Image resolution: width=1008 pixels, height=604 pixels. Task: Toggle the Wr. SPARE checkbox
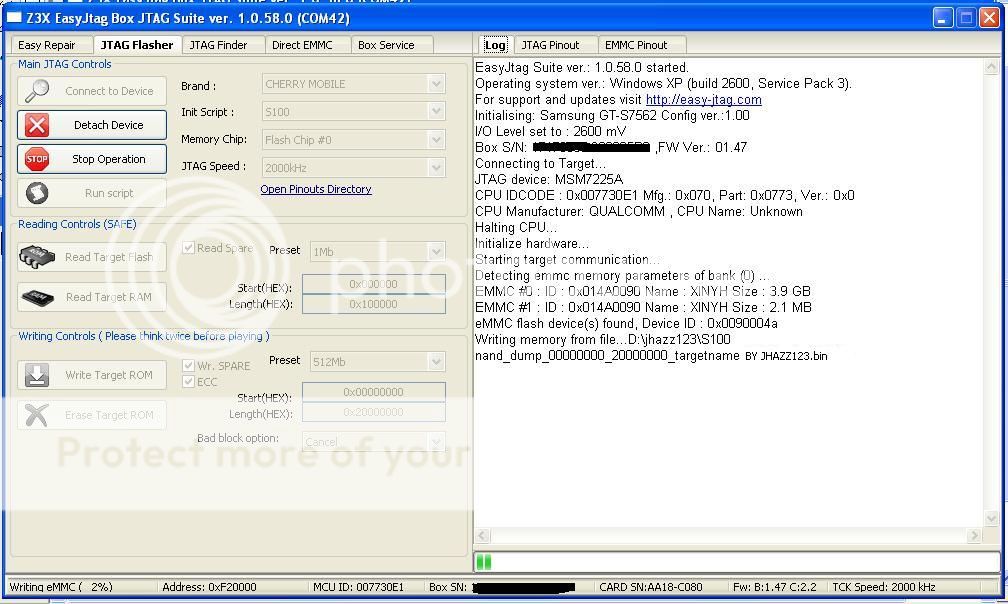click(x=188, y=366)
